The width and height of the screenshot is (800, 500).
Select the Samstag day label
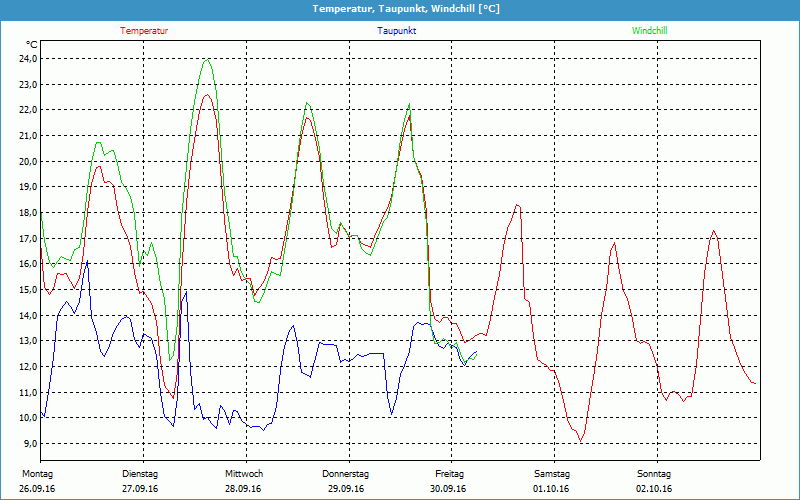coord(552,474)
